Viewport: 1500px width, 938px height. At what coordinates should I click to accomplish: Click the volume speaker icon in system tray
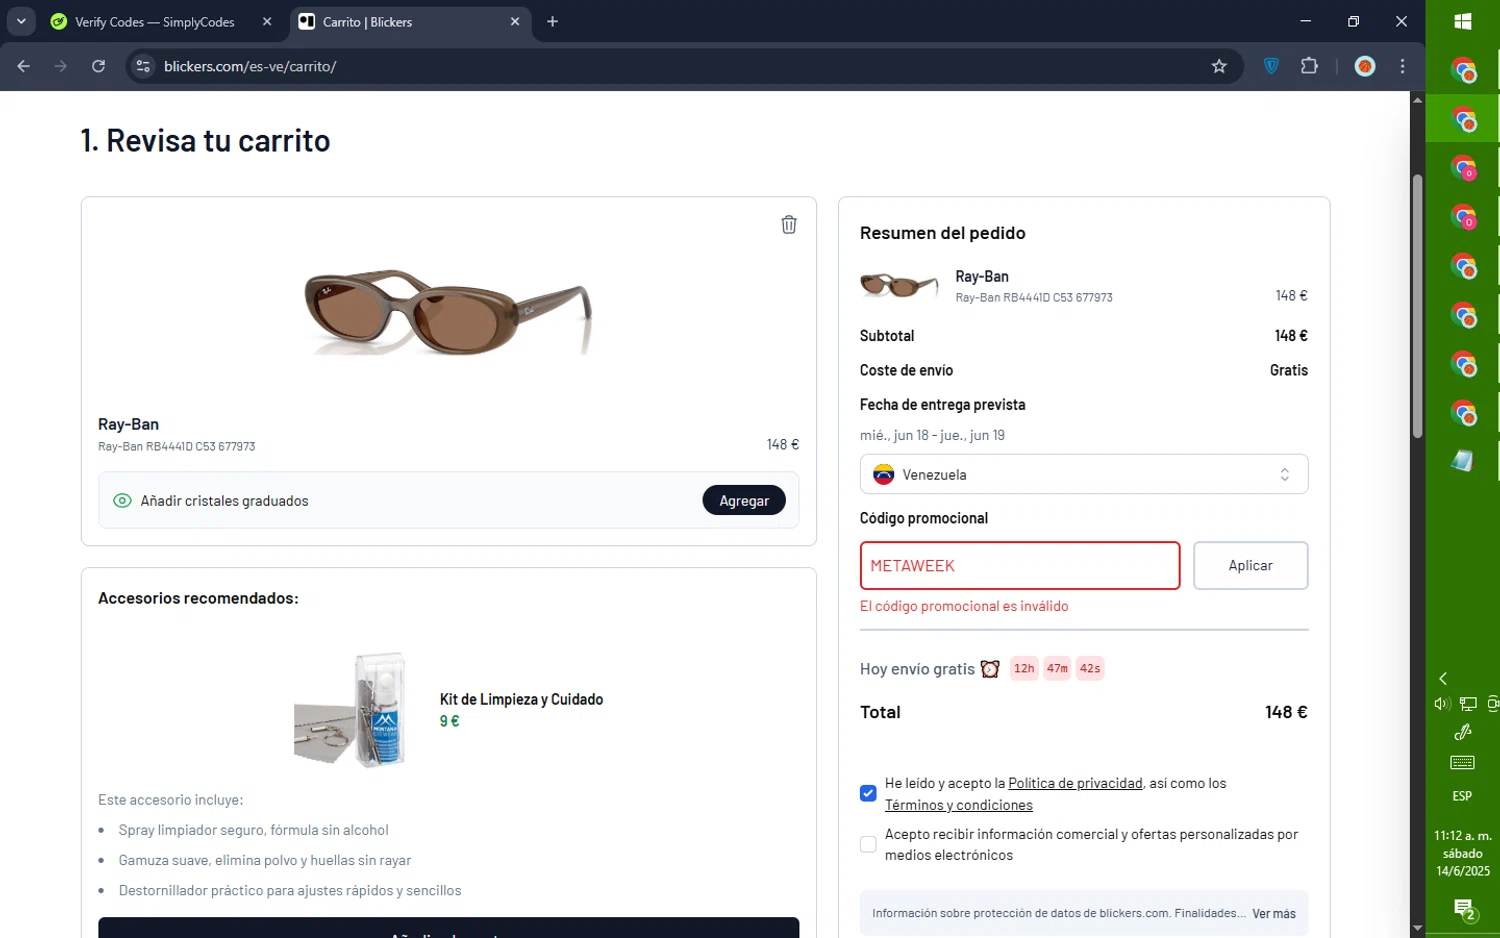pos(1441,704)
